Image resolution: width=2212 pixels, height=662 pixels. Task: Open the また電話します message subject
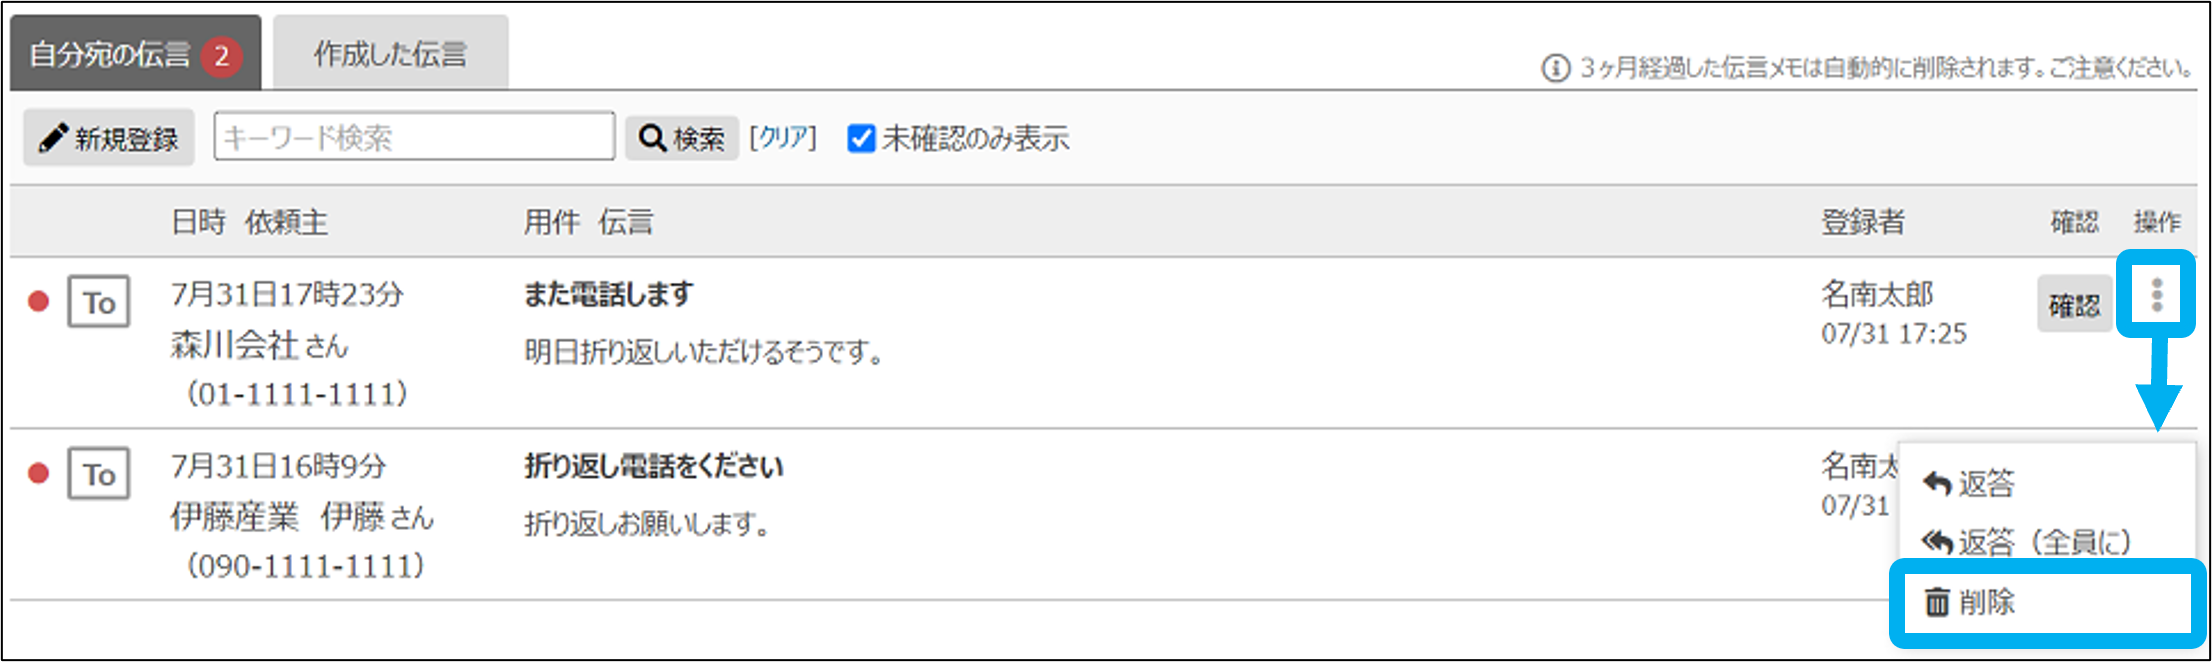click(608, 294)
